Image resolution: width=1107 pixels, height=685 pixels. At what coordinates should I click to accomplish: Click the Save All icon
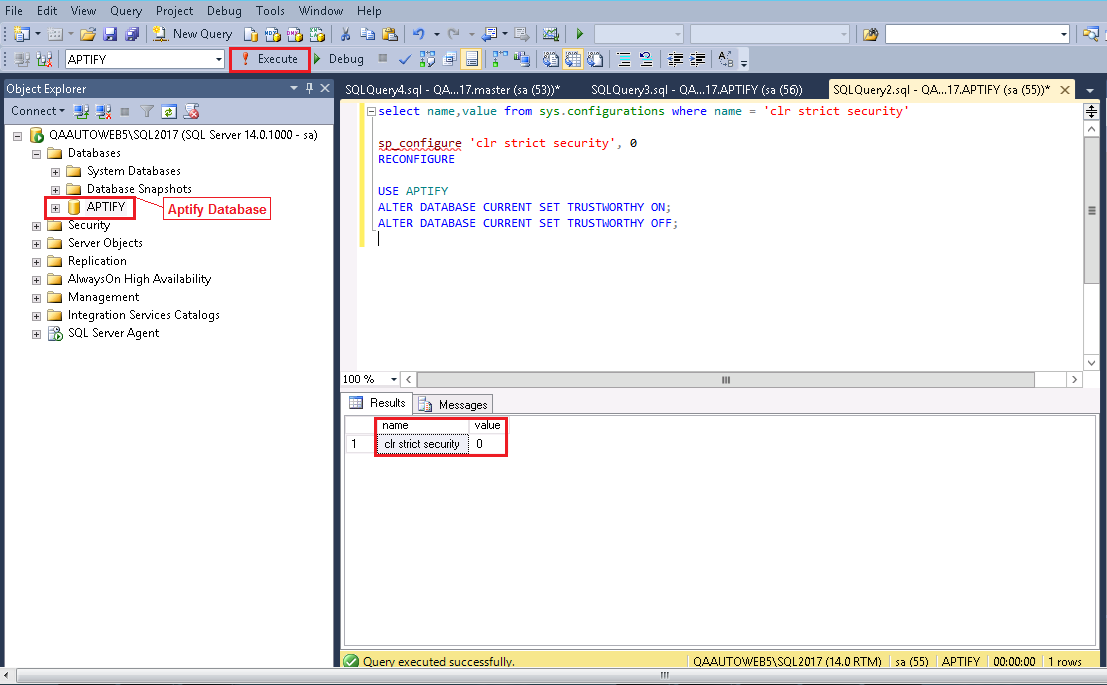click(131, 34)
